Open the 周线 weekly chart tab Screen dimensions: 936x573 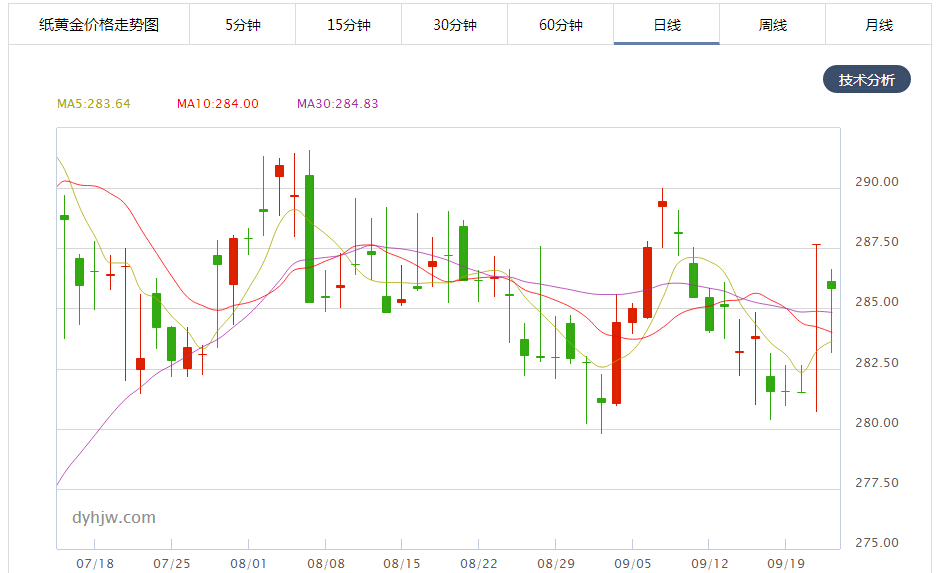point(772,24)
